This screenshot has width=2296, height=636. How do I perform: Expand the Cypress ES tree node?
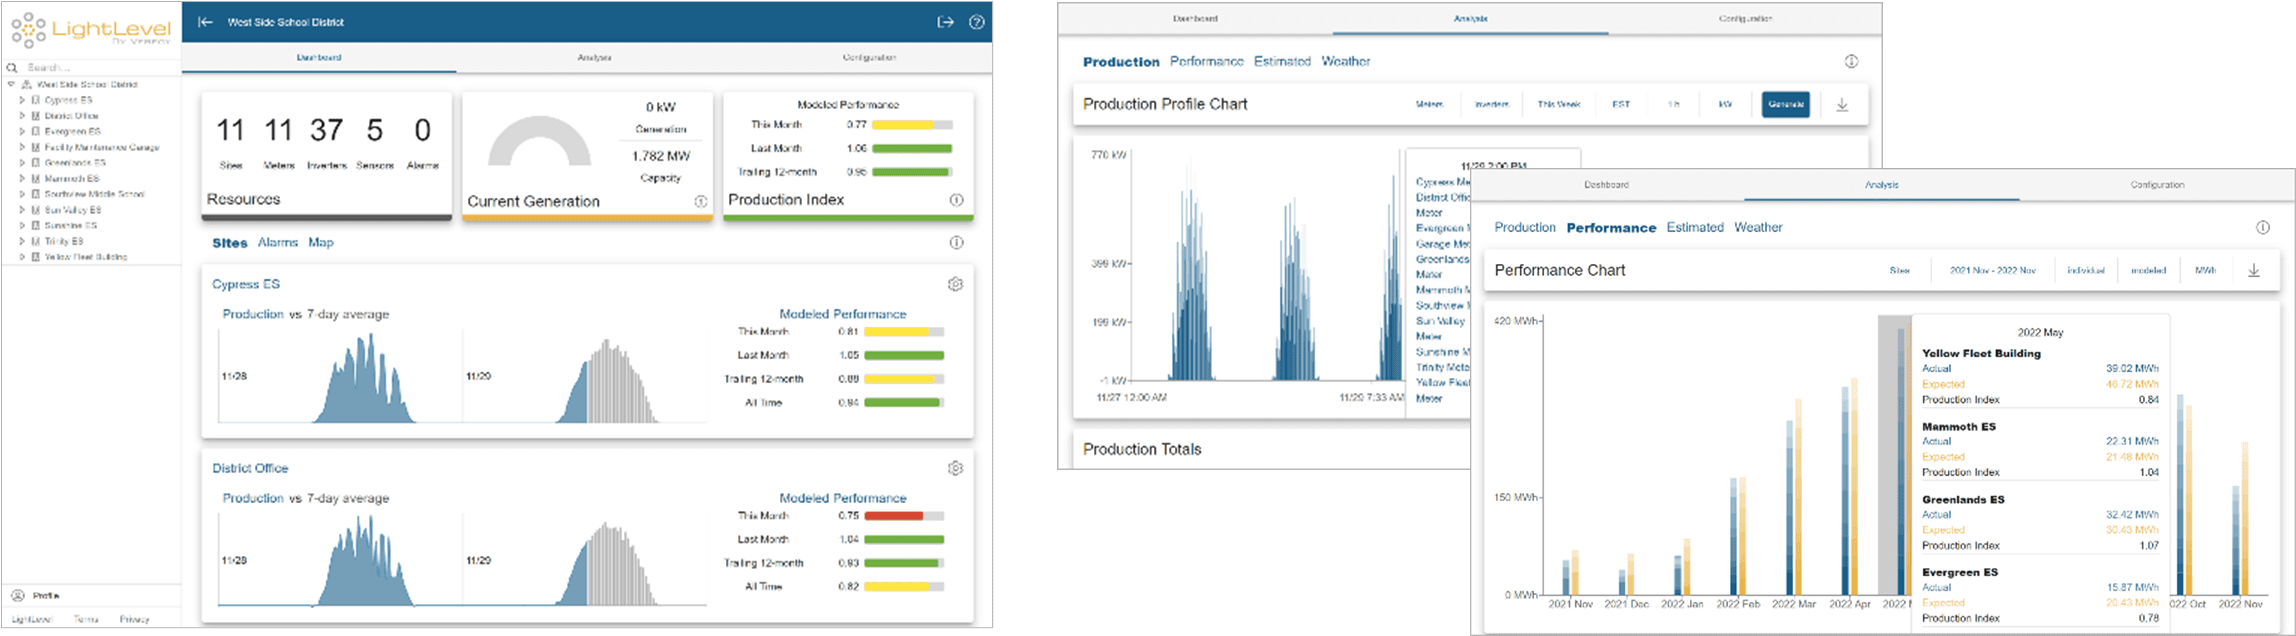pos(22,100)
